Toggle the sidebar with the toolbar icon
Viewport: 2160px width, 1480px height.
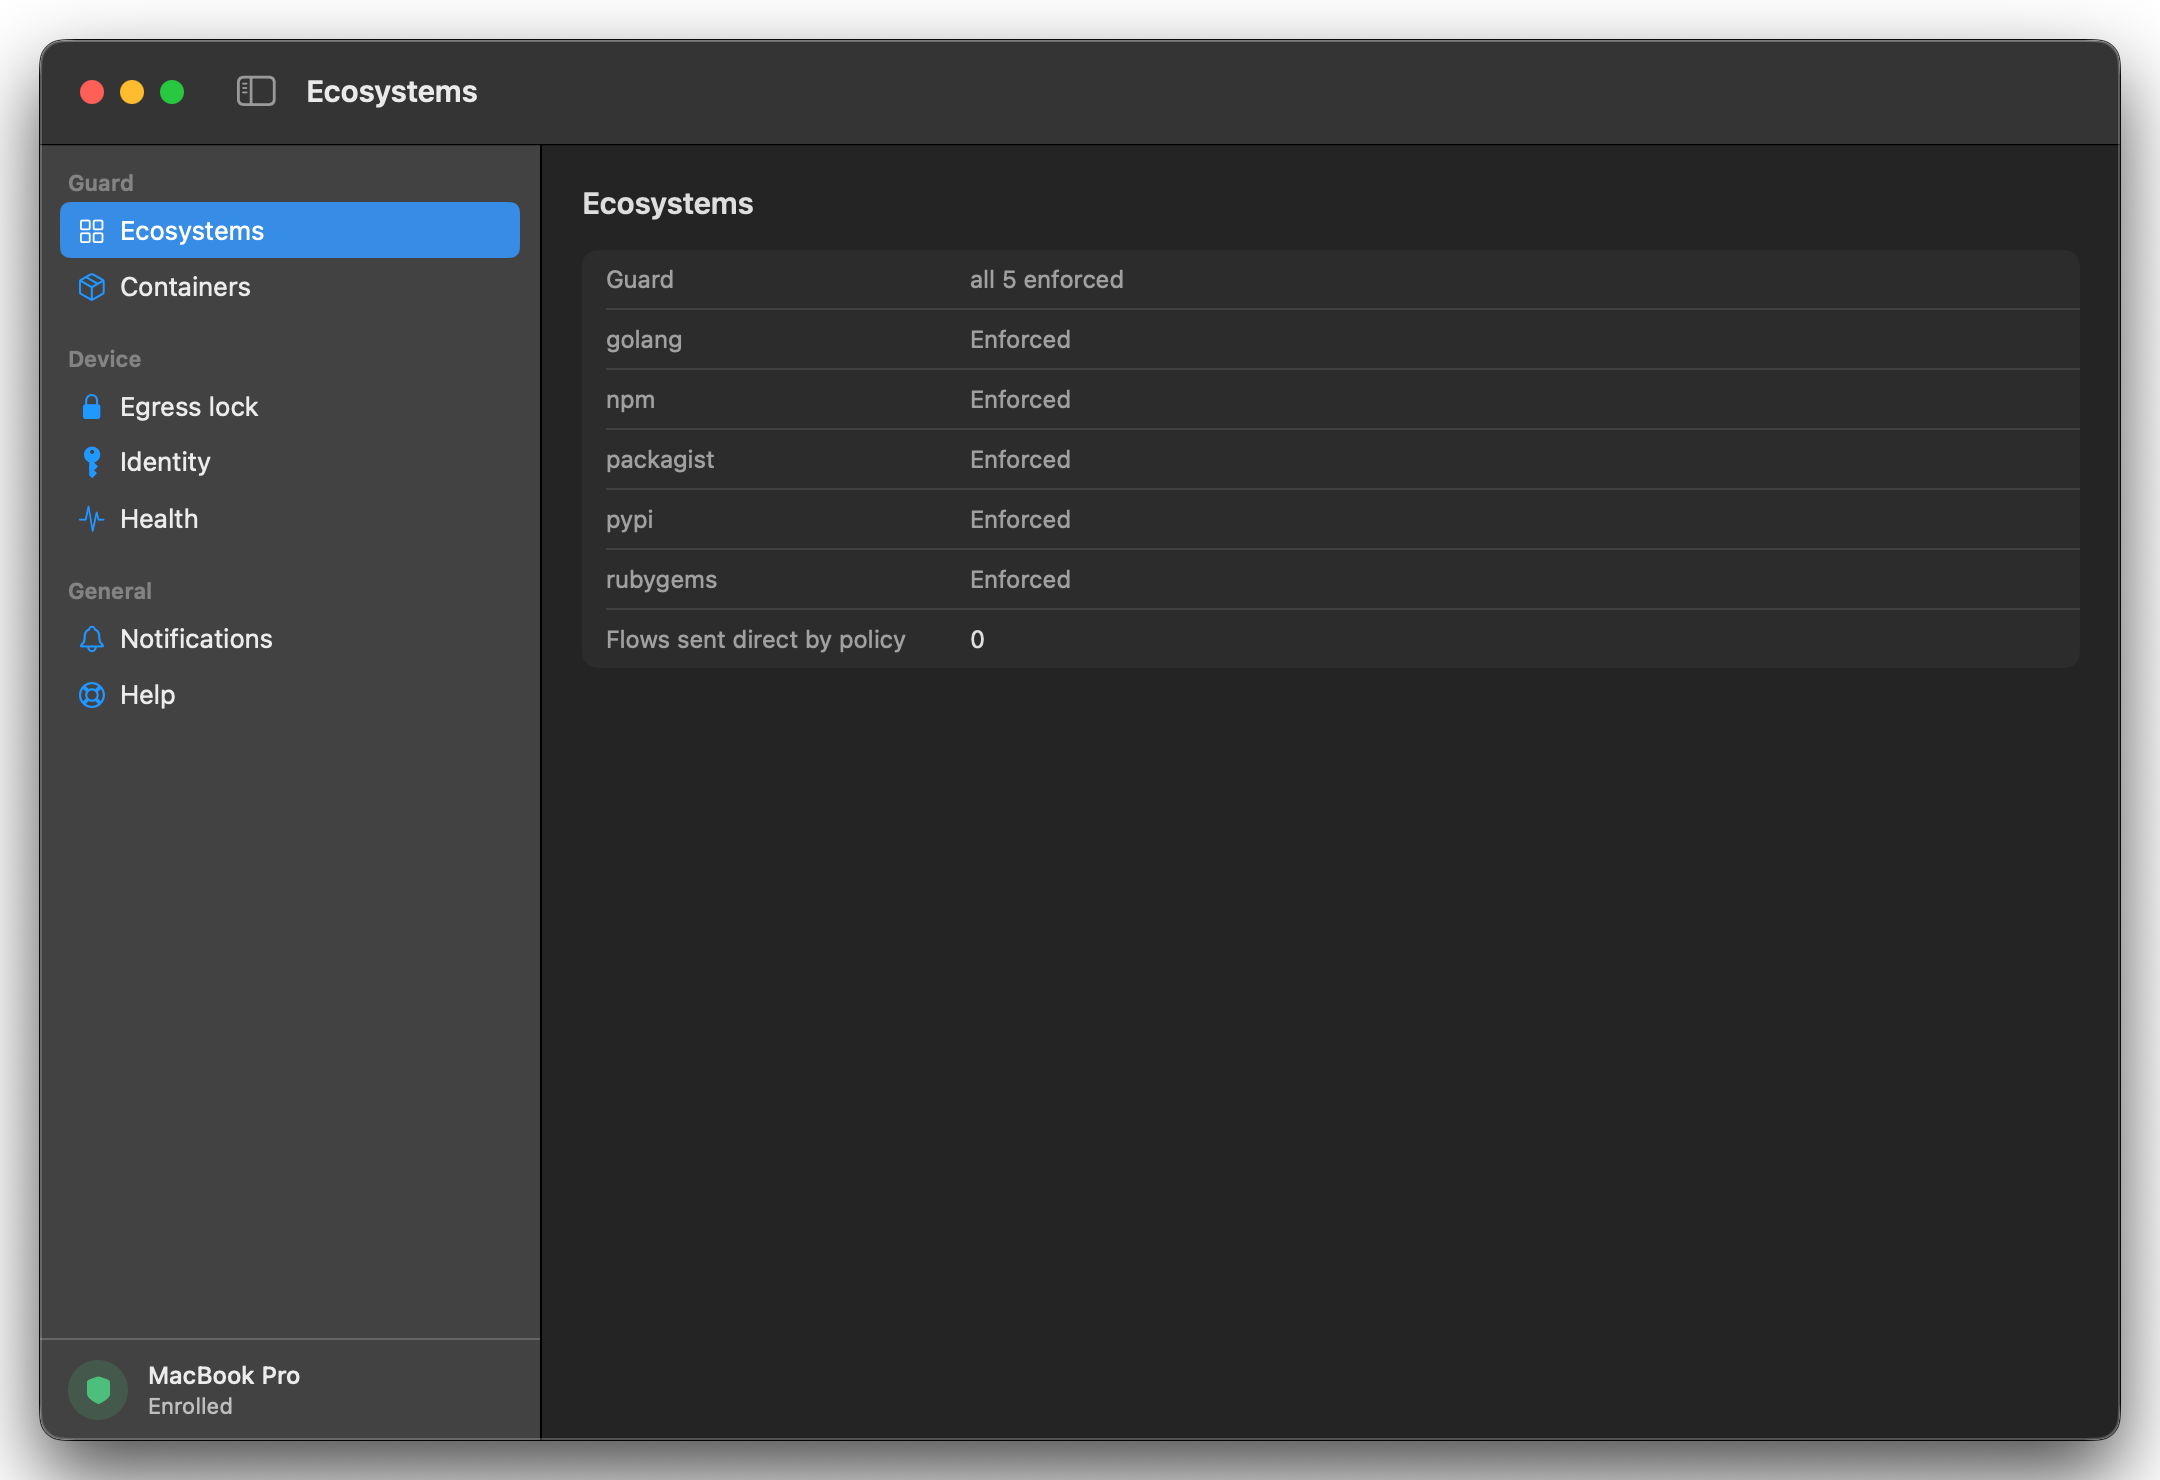pyautogui.click(x=256, y=91)
